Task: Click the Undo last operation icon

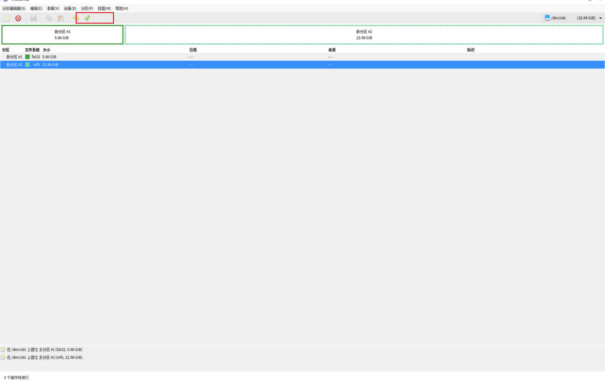Action: tap(76, 18)
